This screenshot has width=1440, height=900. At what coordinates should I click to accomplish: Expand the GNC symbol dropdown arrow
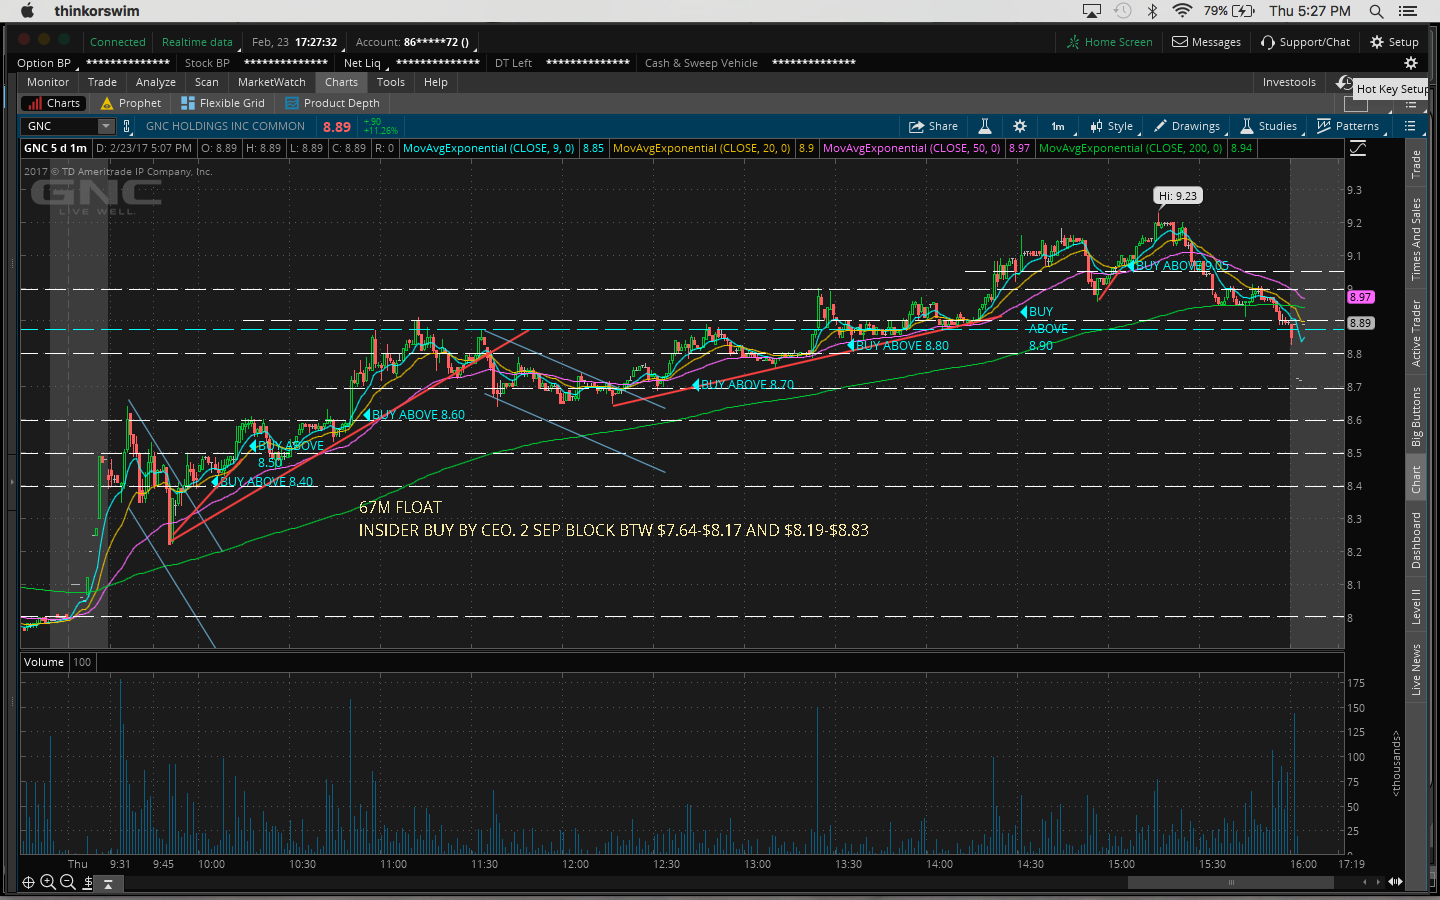pyautogui.click(x=106, y=126)
